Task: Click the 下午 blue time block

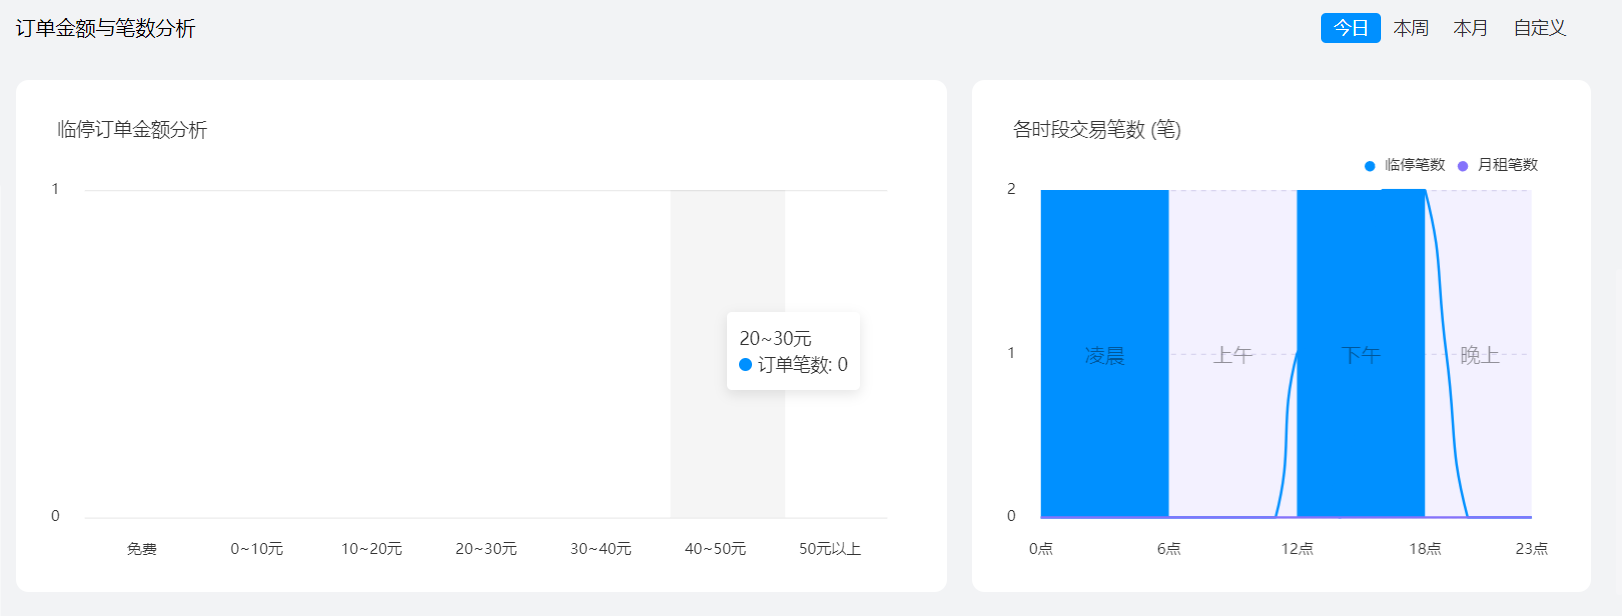Action: tap(1360, 355)
